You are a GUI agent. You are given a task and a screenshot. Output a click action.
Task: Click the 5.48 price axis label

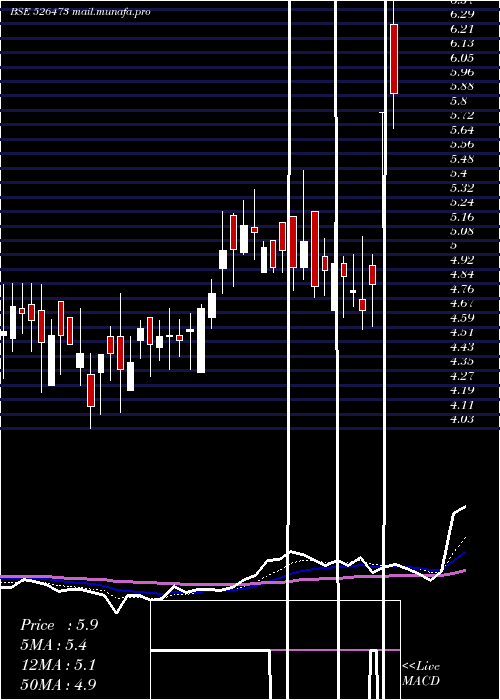462,159
